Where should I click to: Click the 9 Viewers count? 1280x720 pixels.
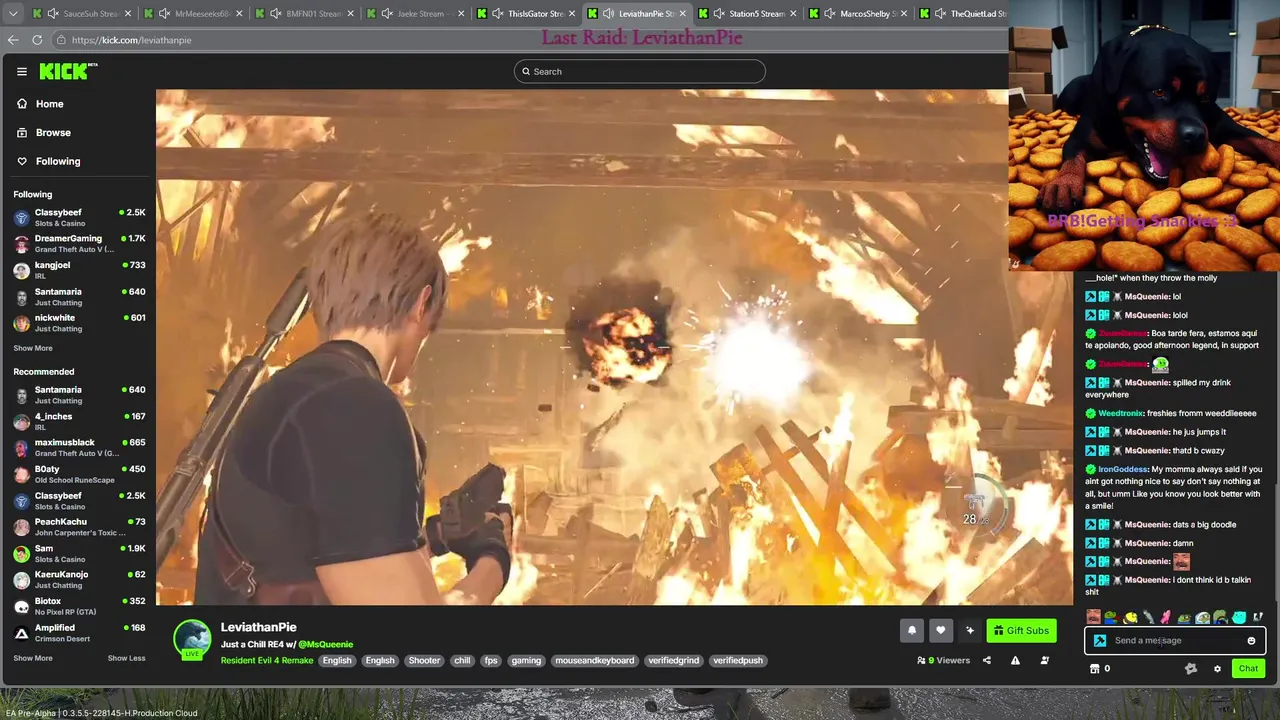point(943,660)
